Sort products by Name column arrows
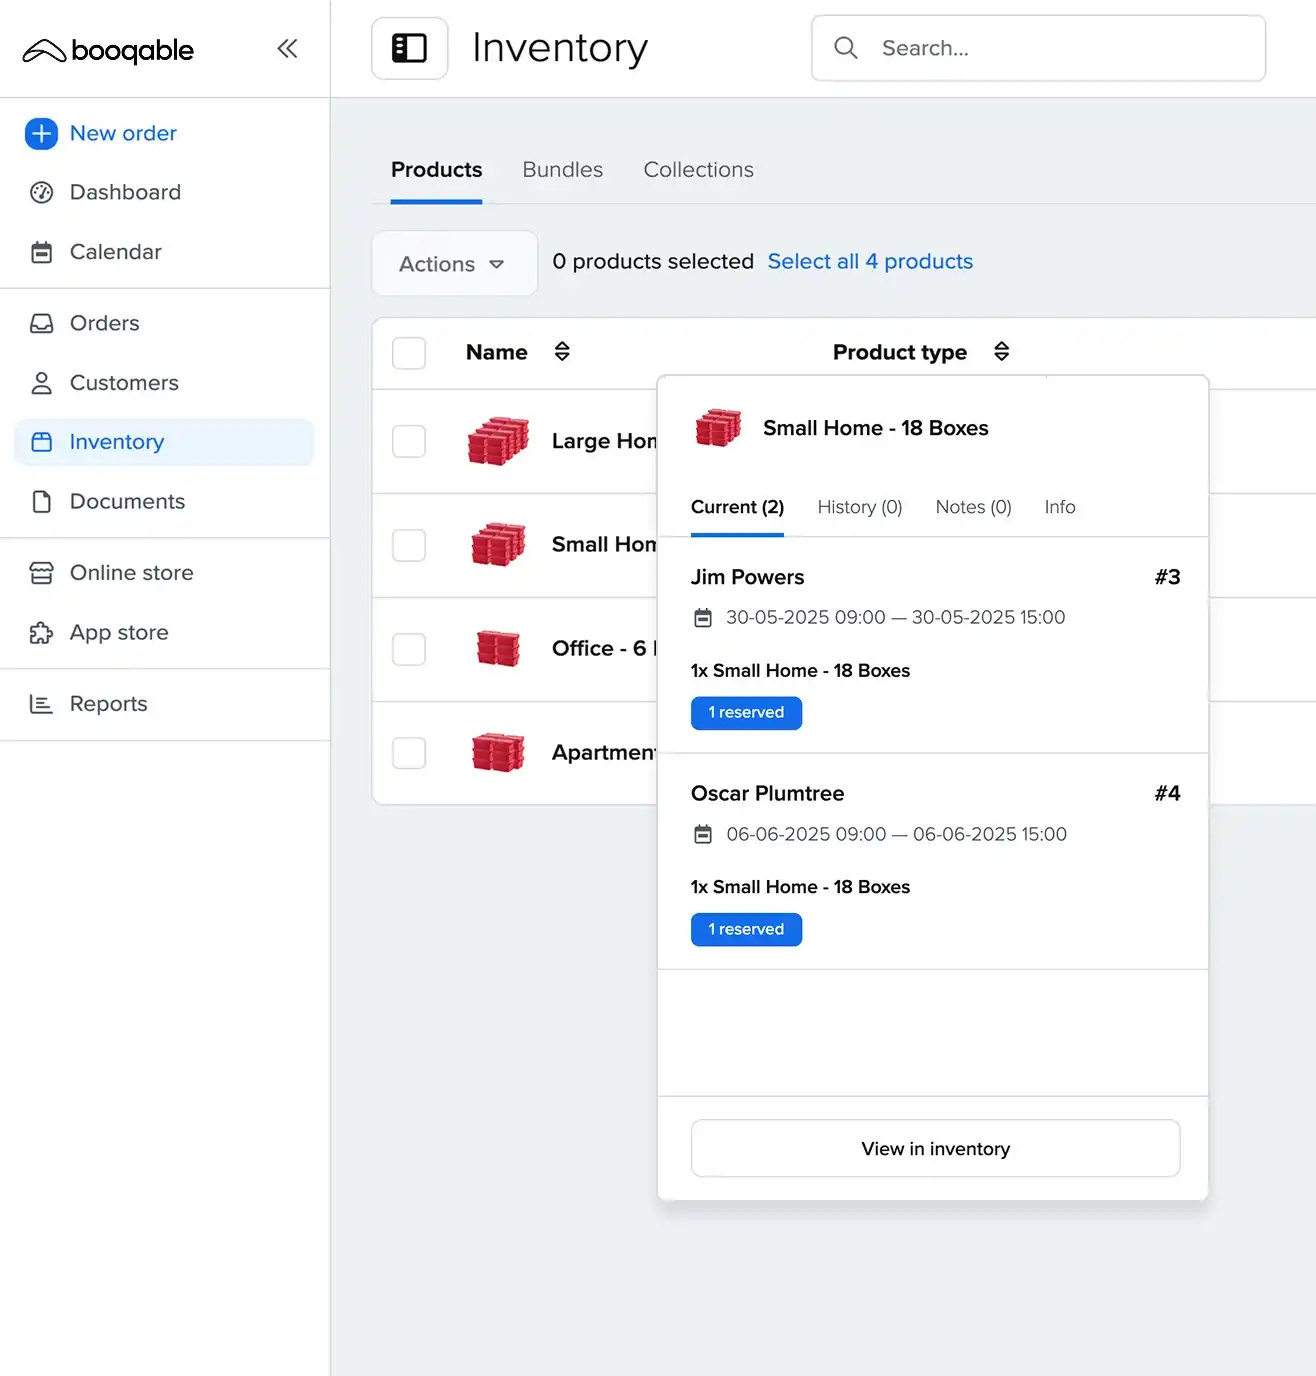This screenshot has height=1376, width=1316. pyautogui.click(x=562, y=352)
